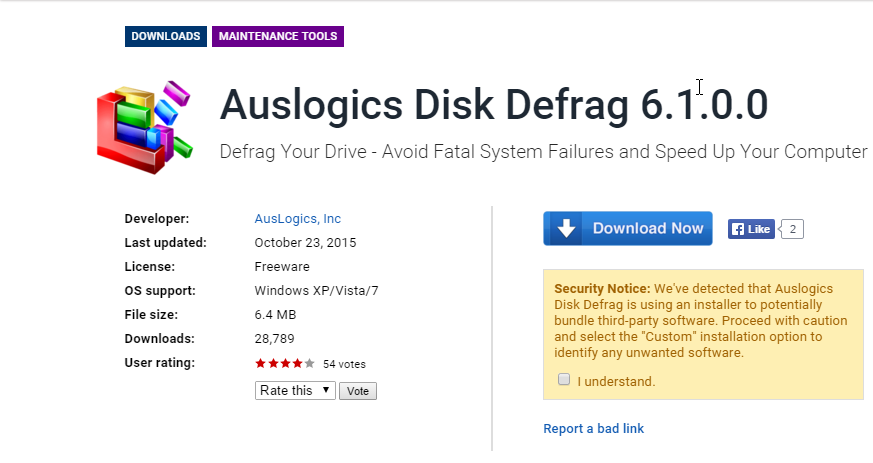873x463 pixels.
Task: Click the 'Report a bad link' link
Action: [x=594, y=428]
